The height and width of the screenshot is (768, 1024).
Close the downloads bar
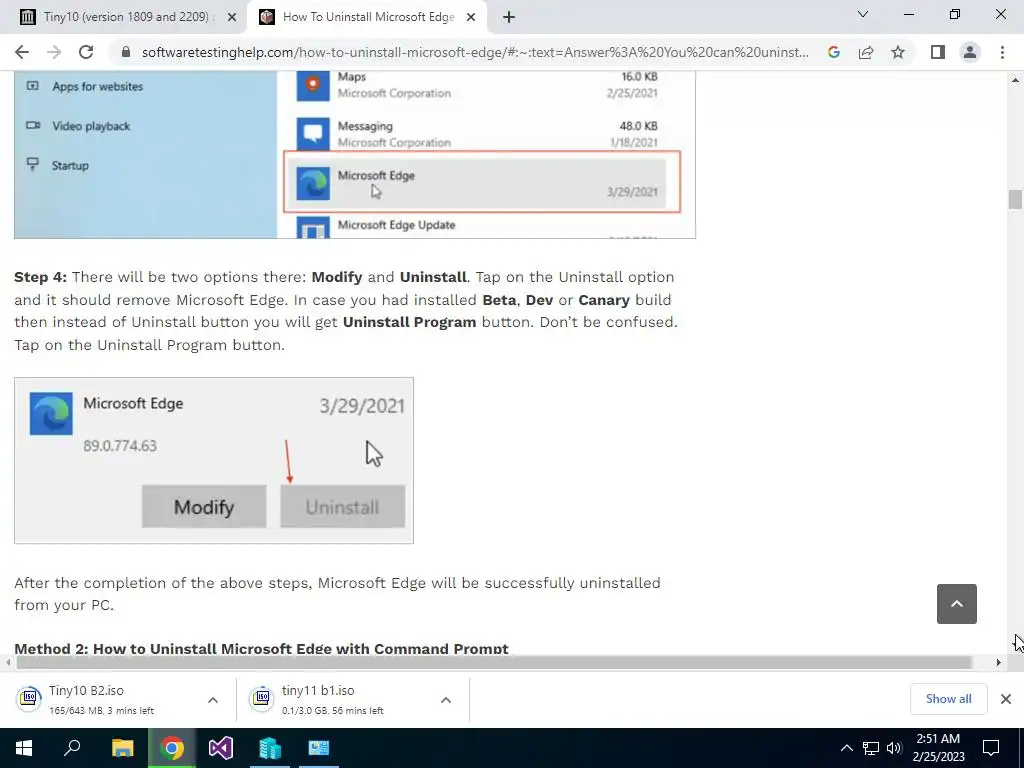pyautogui.click(x=1006, y=699)
